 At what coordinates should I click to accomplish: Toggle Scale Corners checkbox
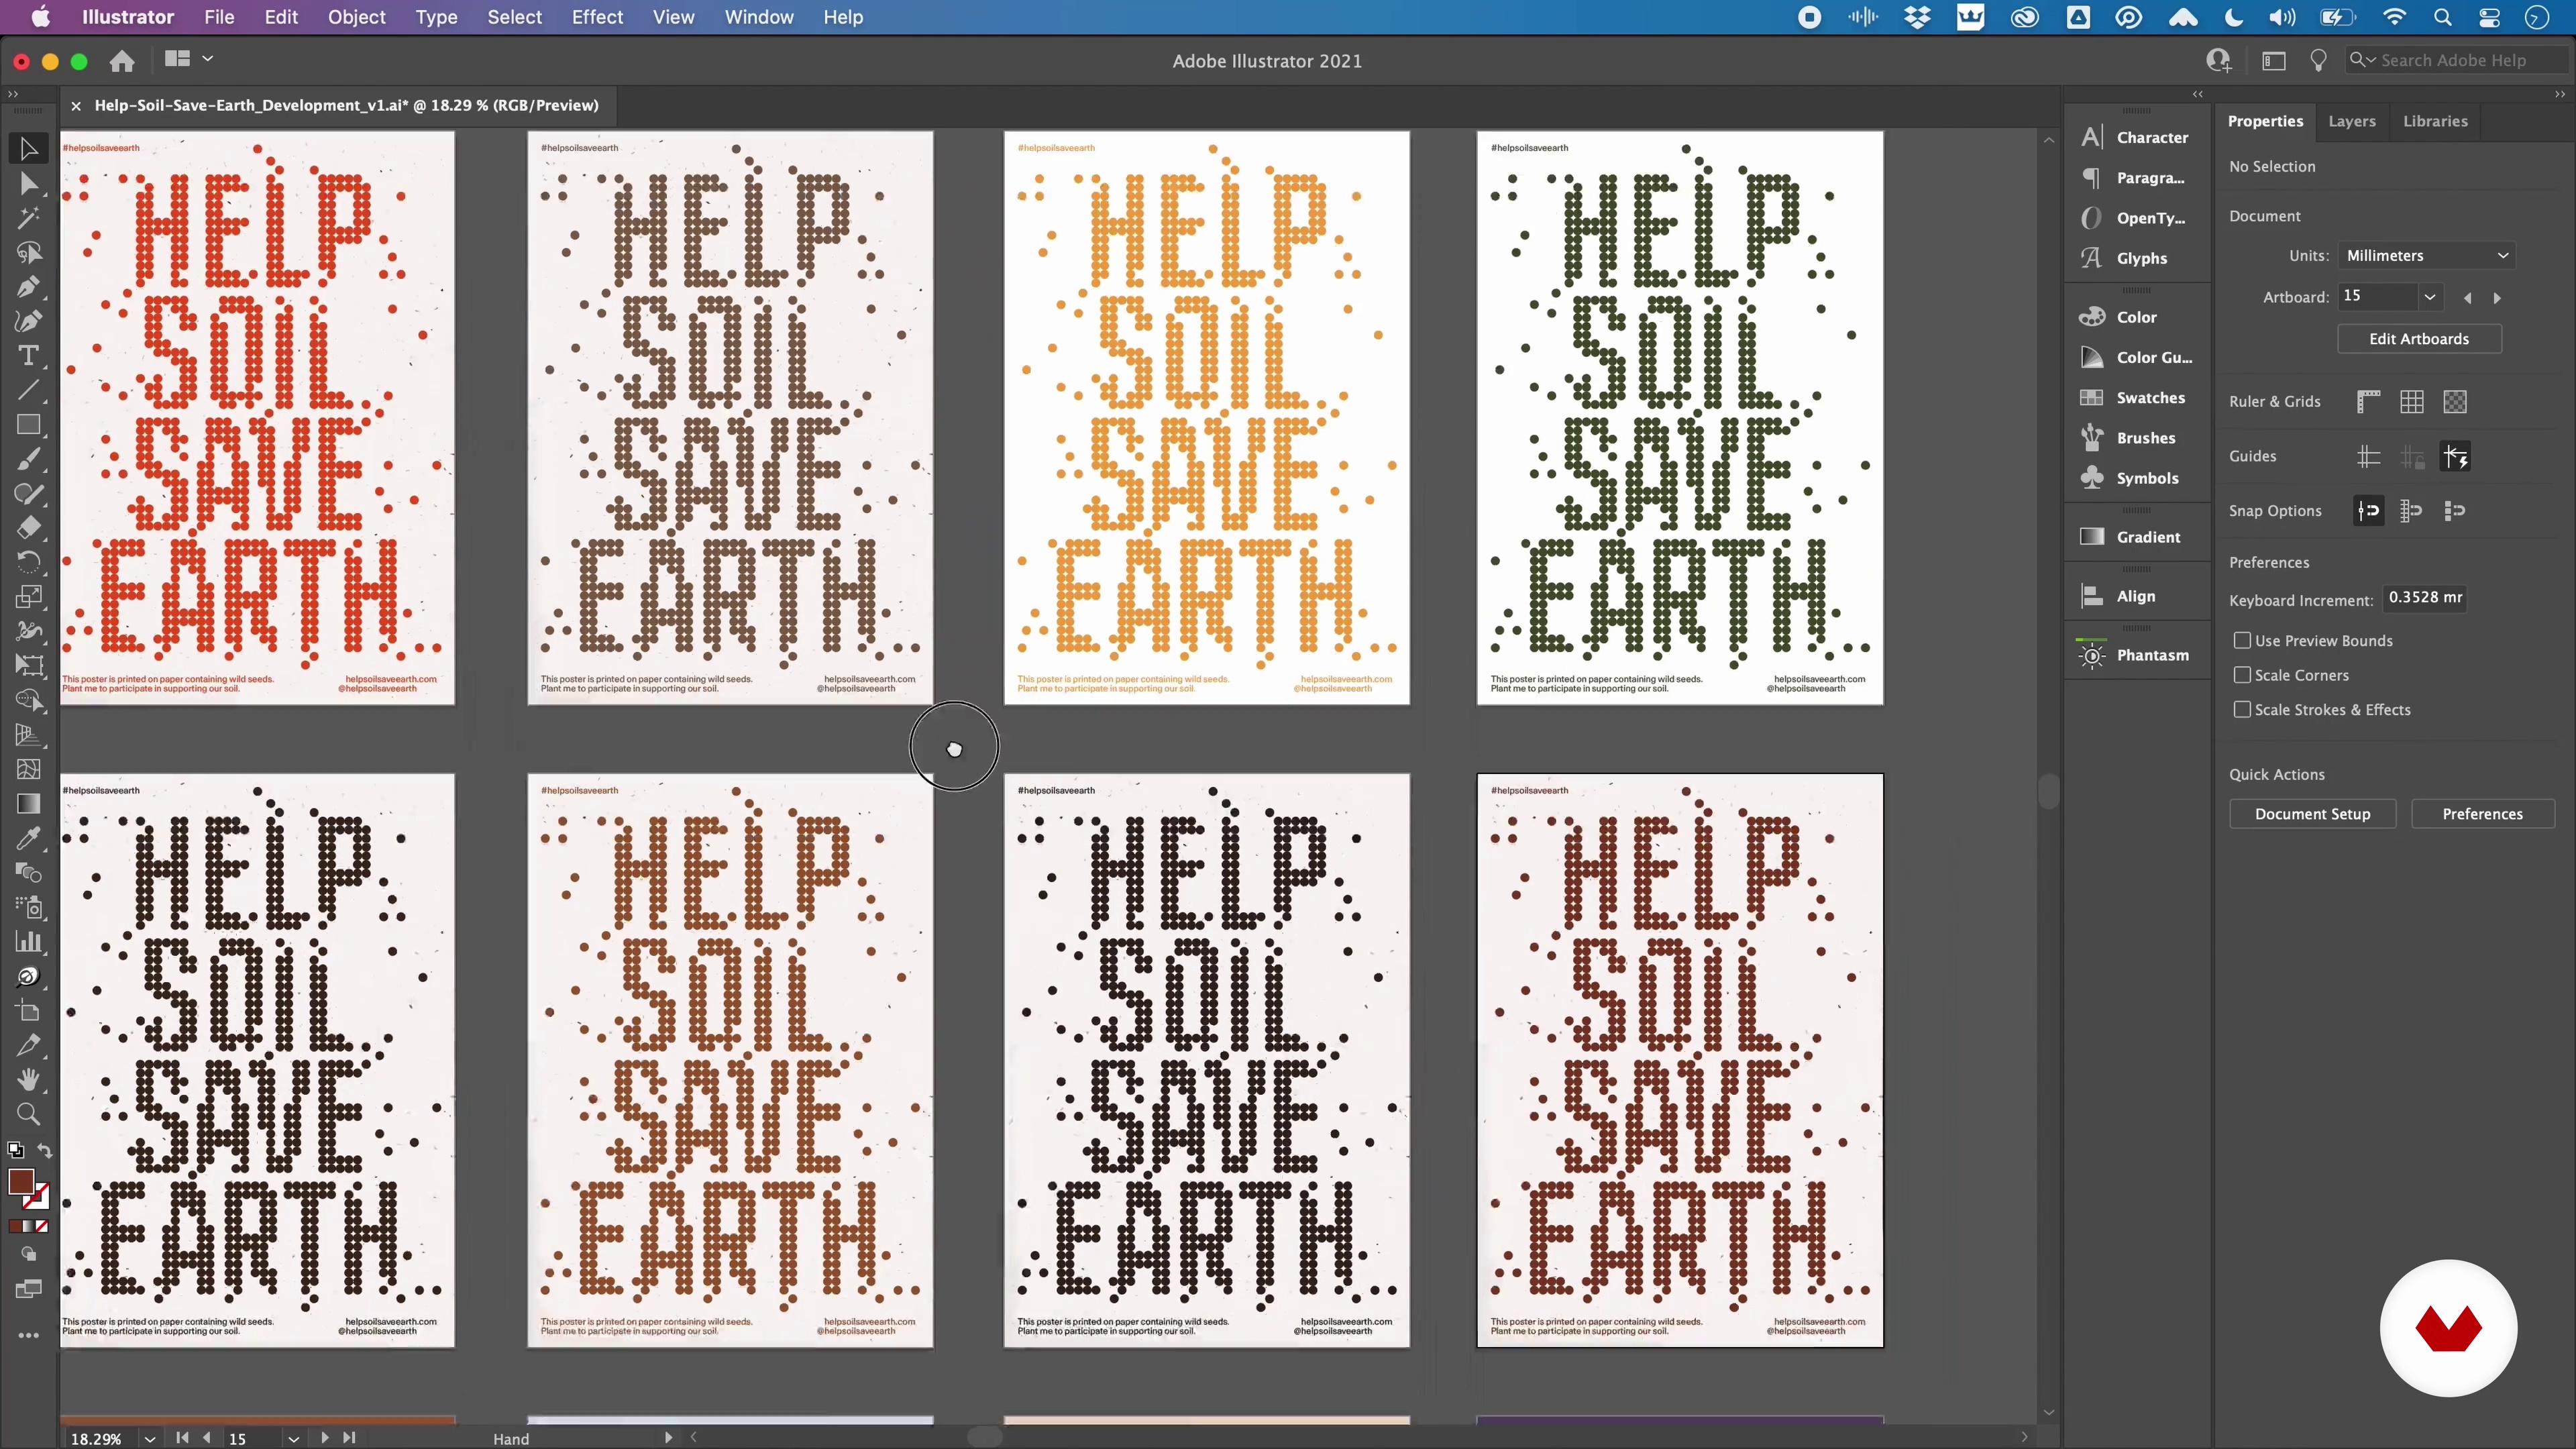tap(2242, 675)
